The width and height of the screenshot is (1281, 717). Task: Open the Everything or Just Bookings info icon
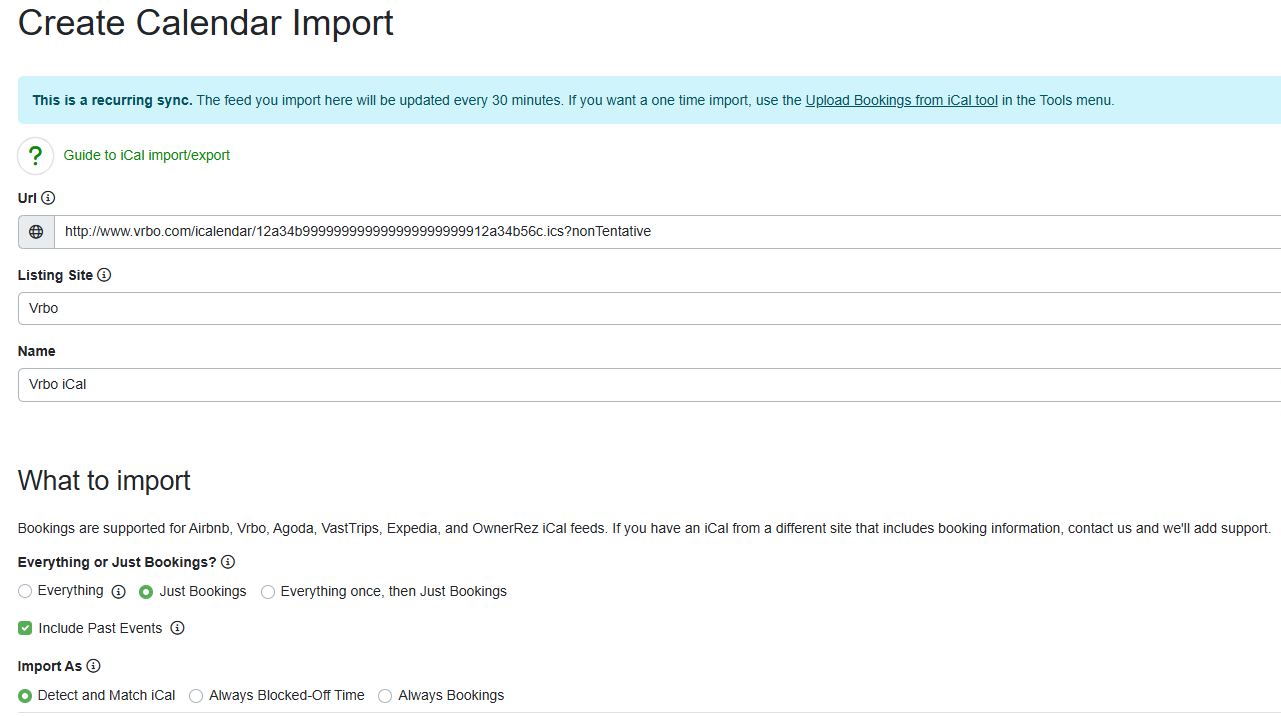tap(228, 561)
